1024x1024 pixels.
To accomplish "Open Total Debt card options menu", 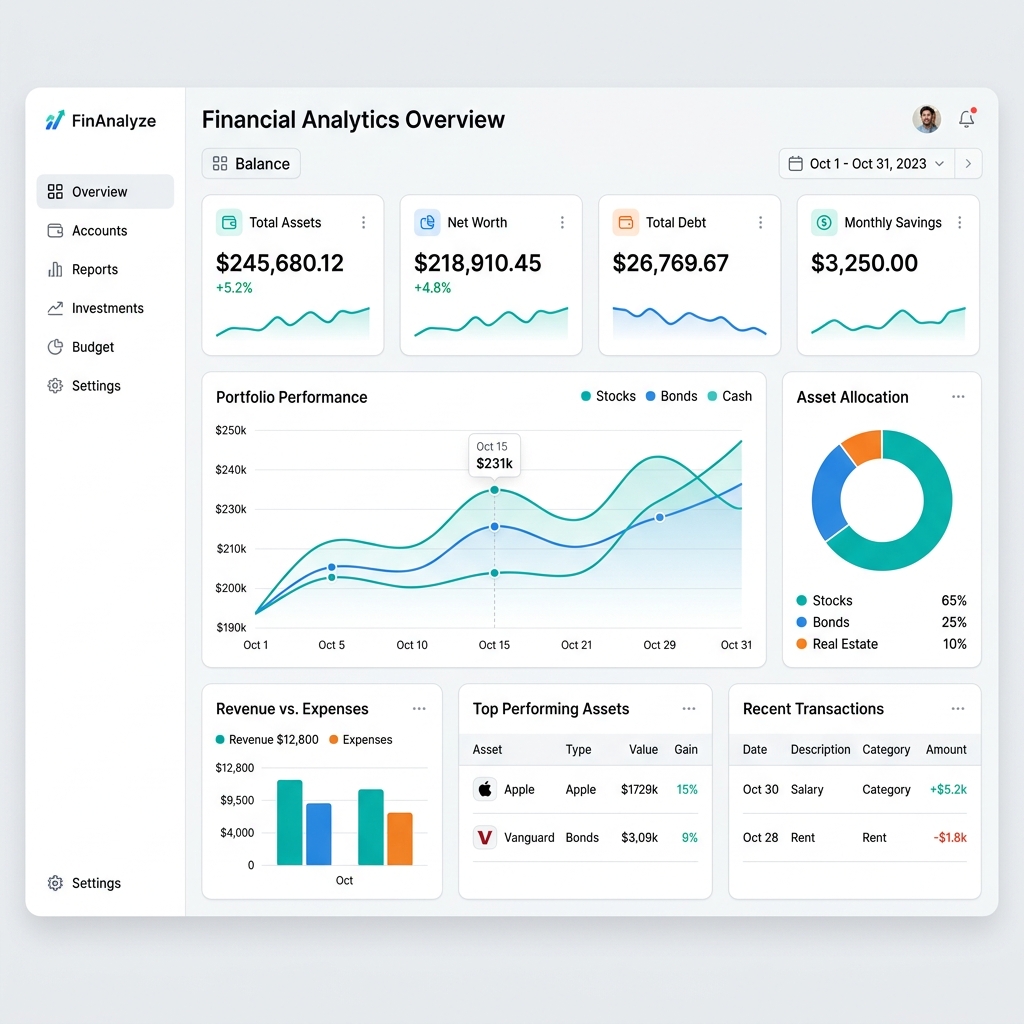I will tap(761, 223).
